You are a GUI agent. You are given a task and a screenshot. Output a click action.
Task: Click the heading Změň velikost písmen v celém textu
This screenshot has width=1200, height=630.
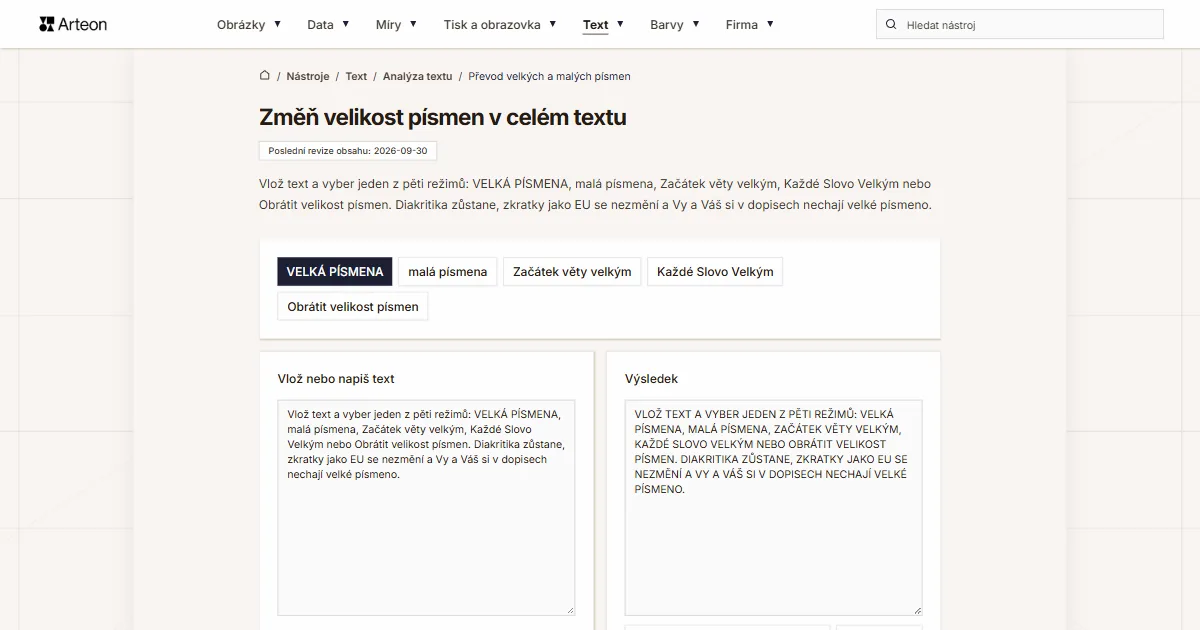443,117
